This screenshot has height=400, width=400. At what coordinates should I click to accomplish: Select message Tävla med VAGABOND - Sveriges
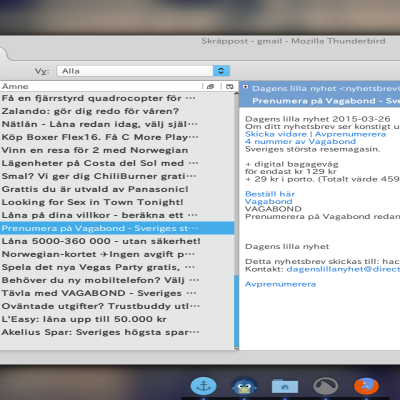[117, 293]
